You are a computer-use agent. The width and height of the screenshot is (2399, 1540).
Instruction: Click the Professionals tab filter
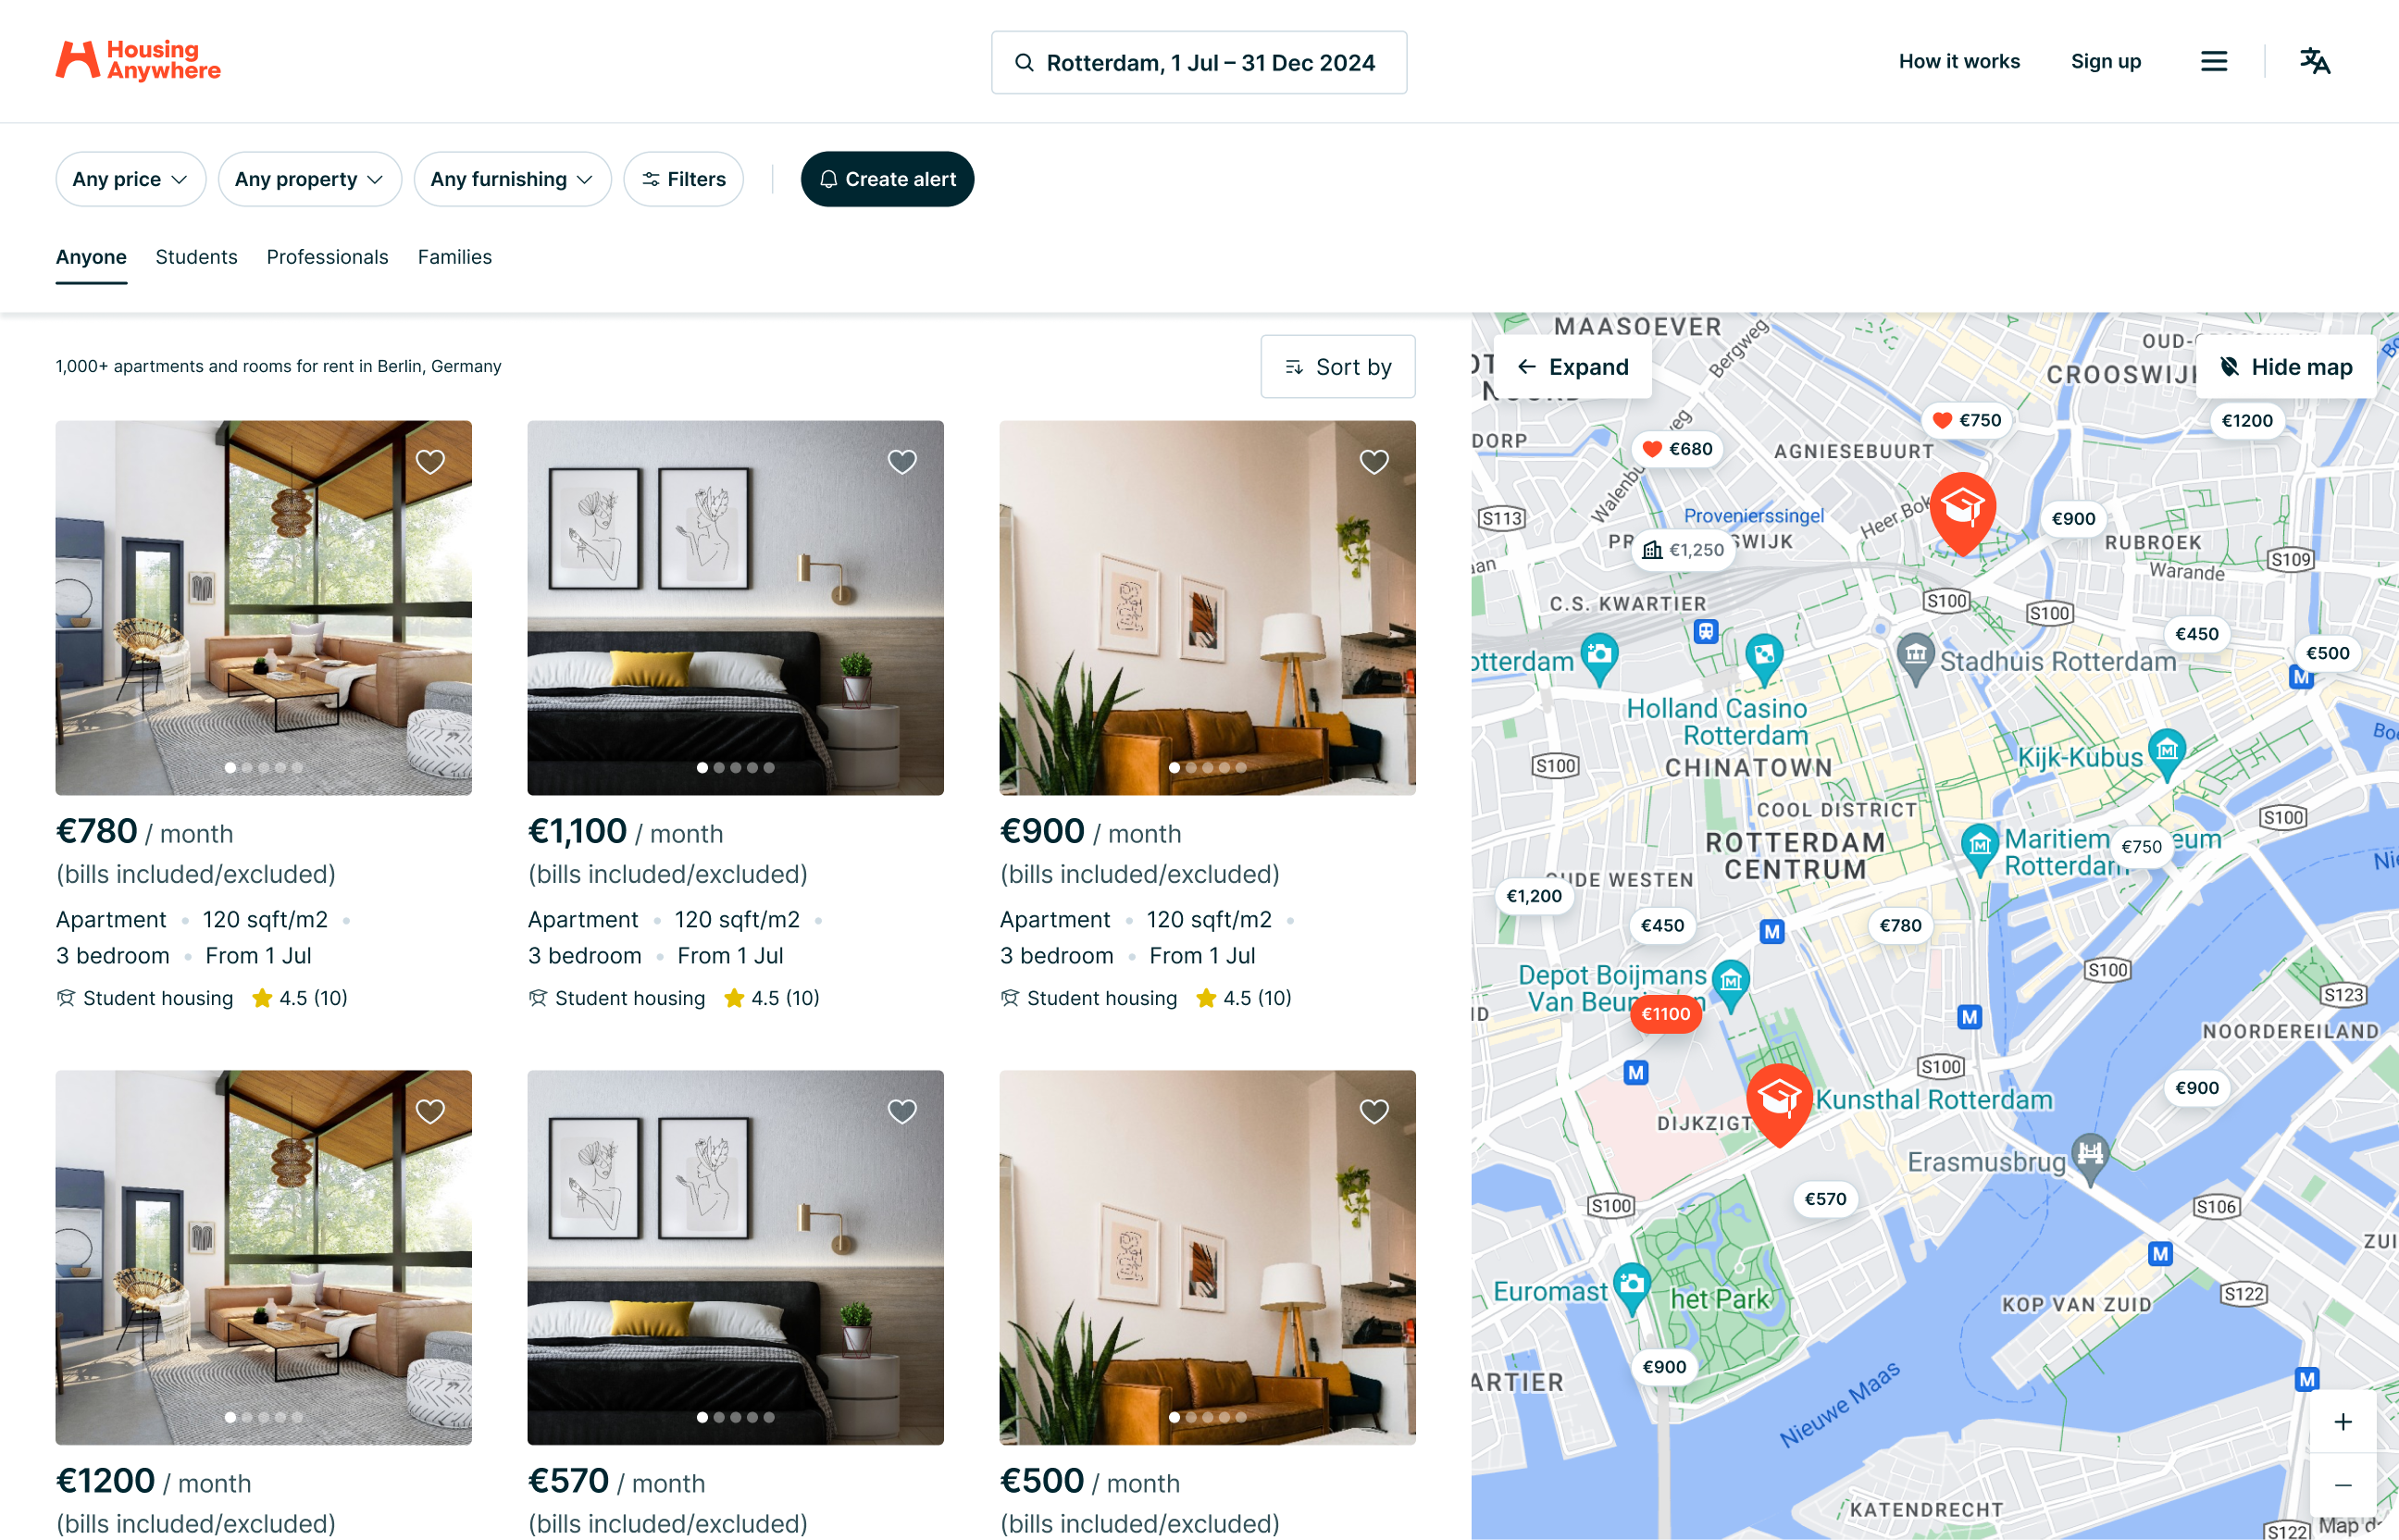tap(327, 257)
